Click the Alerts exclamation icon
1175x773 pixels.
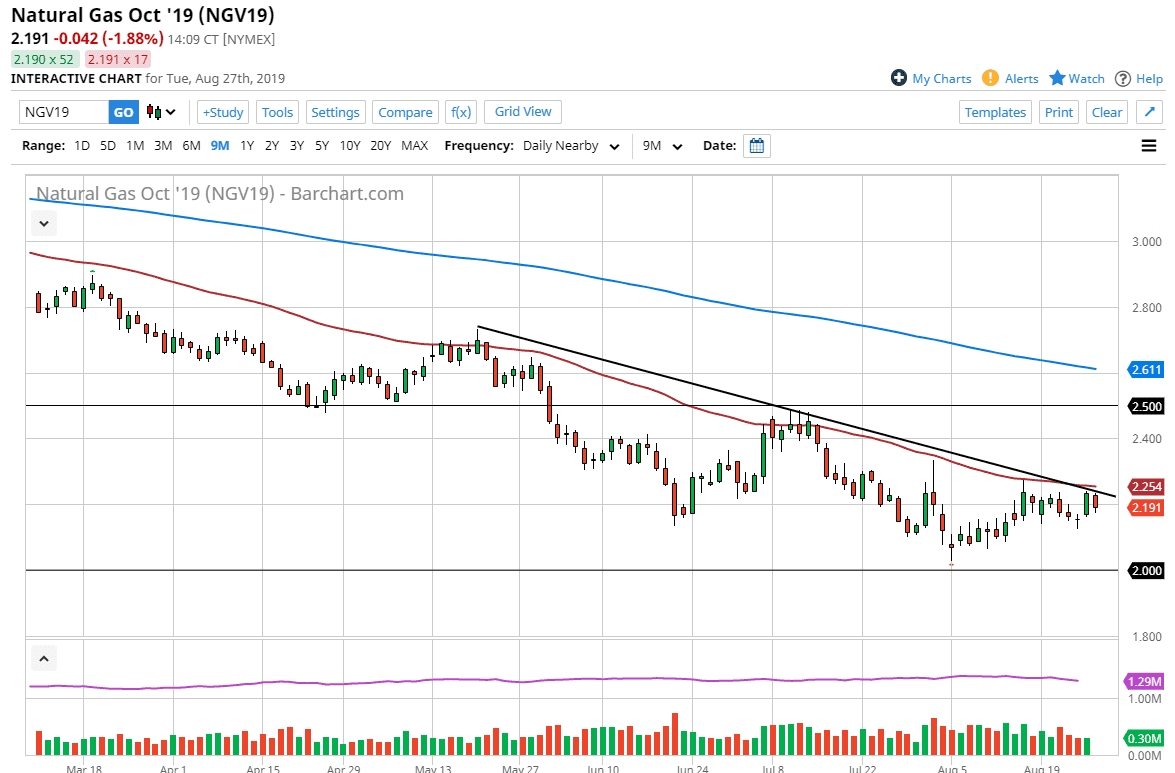pyautogui.click(x=990, y=78)
